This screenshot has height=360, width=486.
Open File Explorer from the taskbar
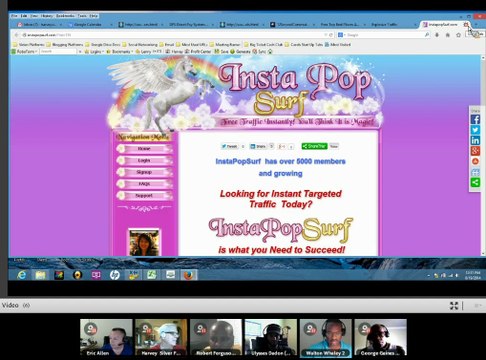40,275
